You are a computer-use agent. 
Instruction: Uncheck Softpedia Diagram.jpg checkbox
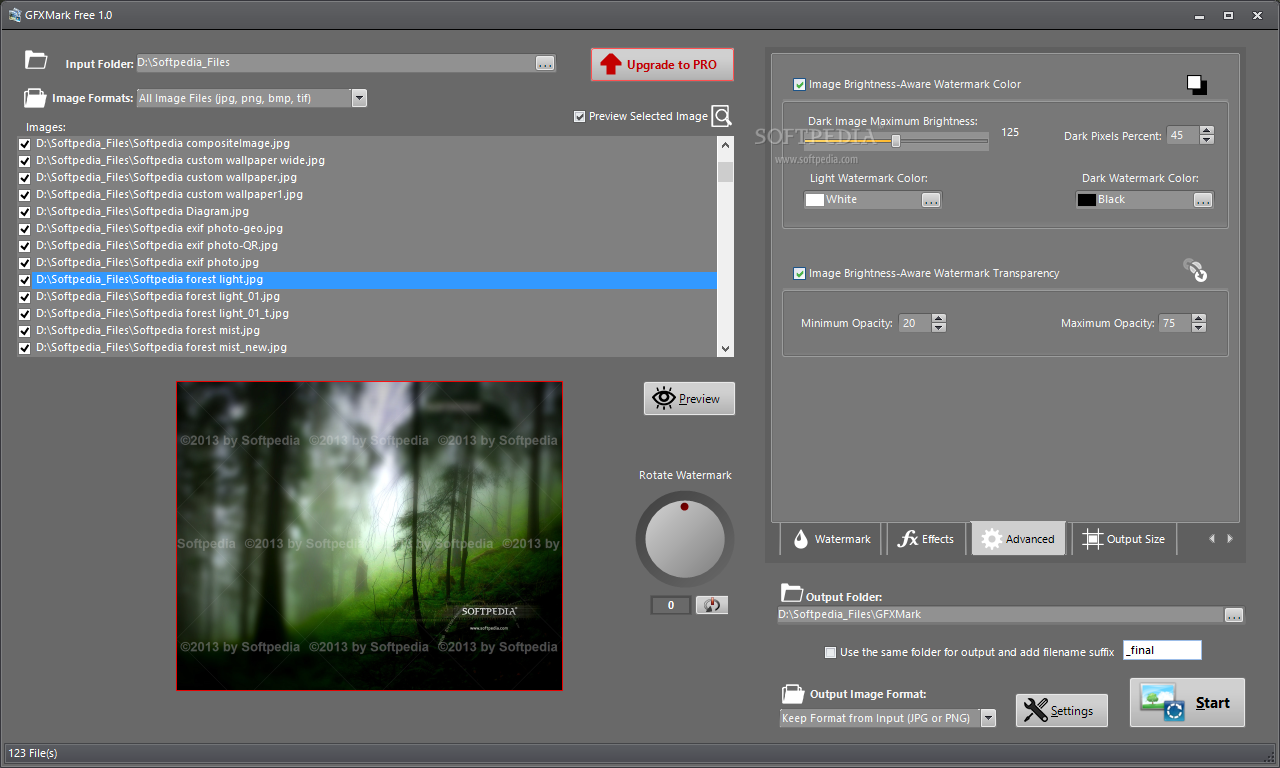[25, 212]
